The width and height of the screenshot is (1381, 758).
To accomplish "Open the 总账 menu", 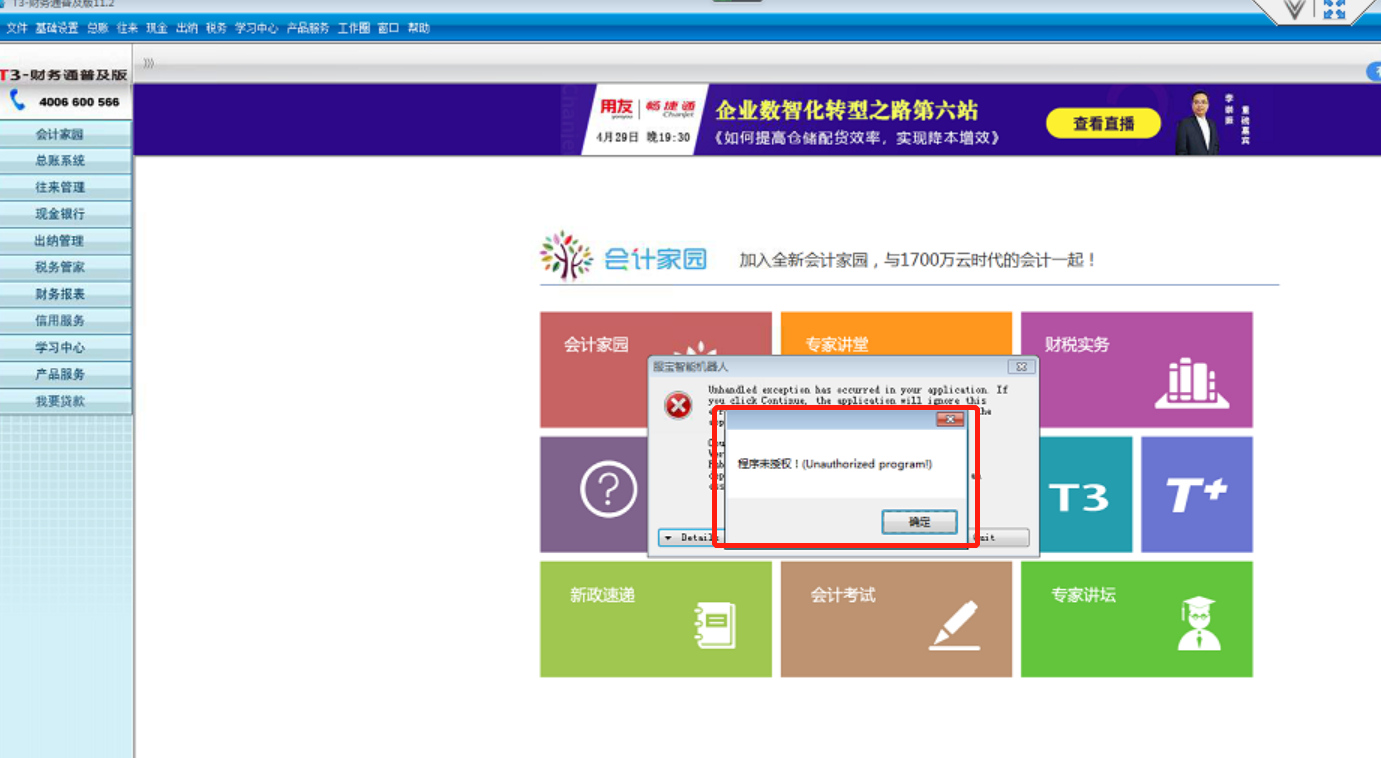I will 97,28.
